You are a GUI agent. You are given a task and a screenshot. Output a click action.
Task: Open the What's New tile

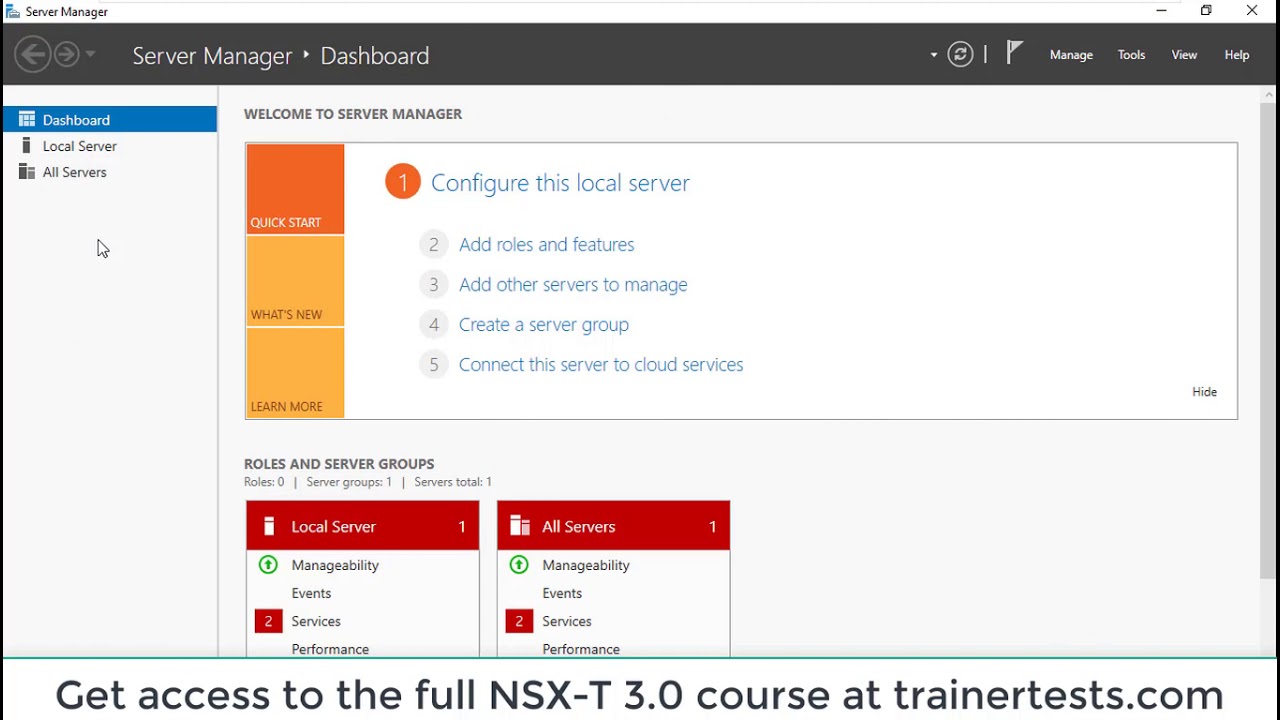pyautogui.click(x=295, y=281)
